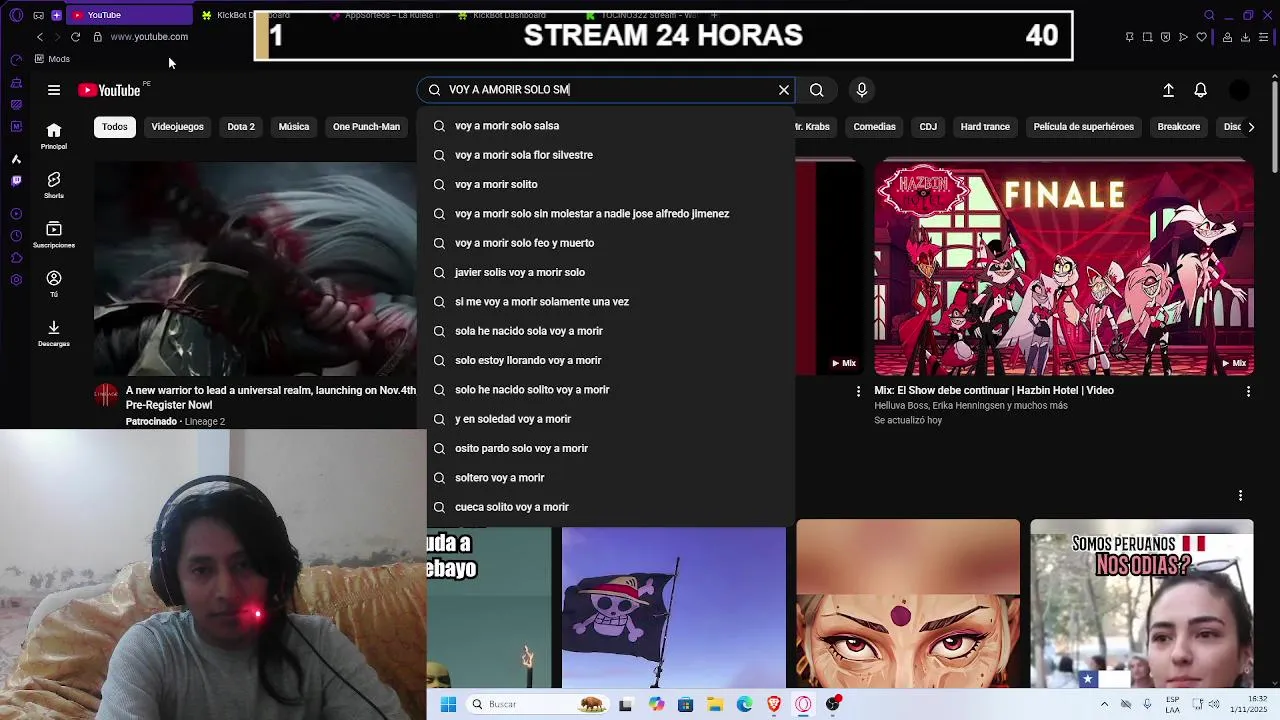
Task: Start voice search with the microphone
Action: [862, 90]
